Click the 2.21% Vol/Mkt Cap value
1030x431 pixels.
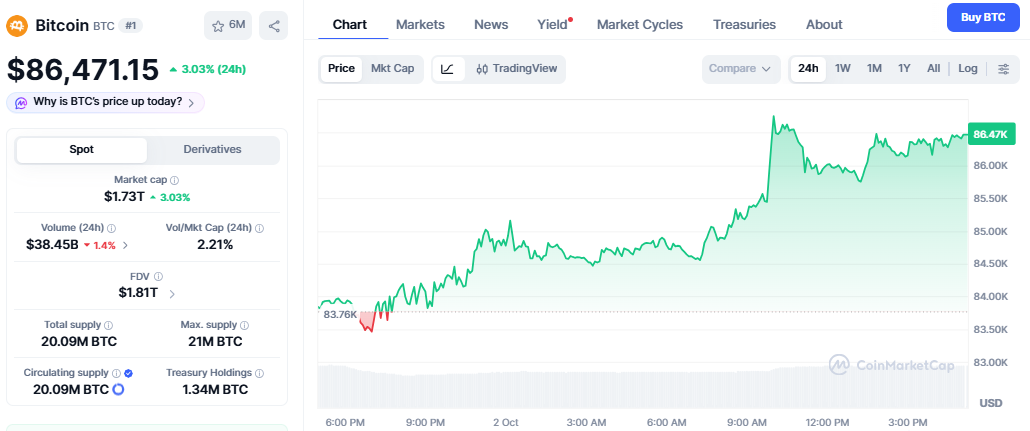pyautogui.click(x=215, y=245)
